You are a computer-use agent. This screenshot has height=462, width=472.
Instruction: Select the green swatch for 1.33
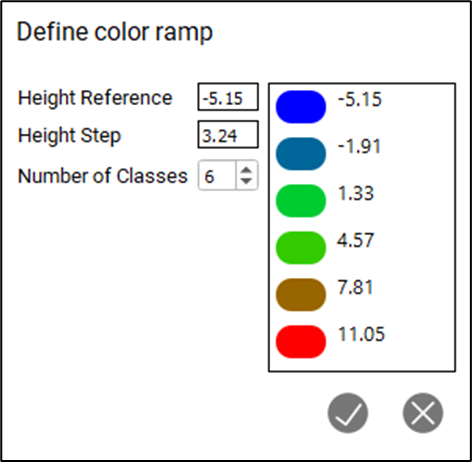click(301, 201)
